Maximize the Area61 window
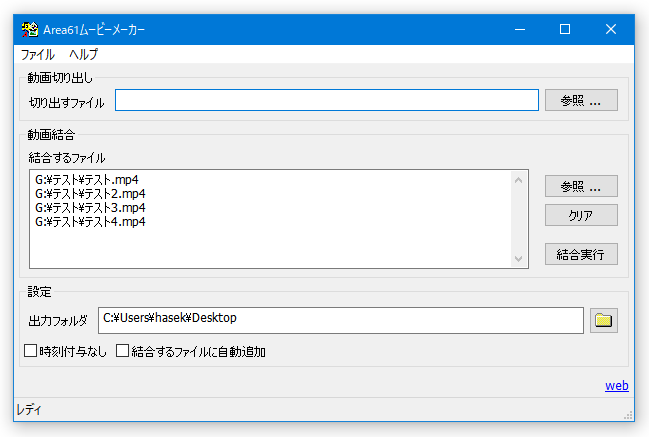Screen dimensions: 649x437 coord(565,29)
